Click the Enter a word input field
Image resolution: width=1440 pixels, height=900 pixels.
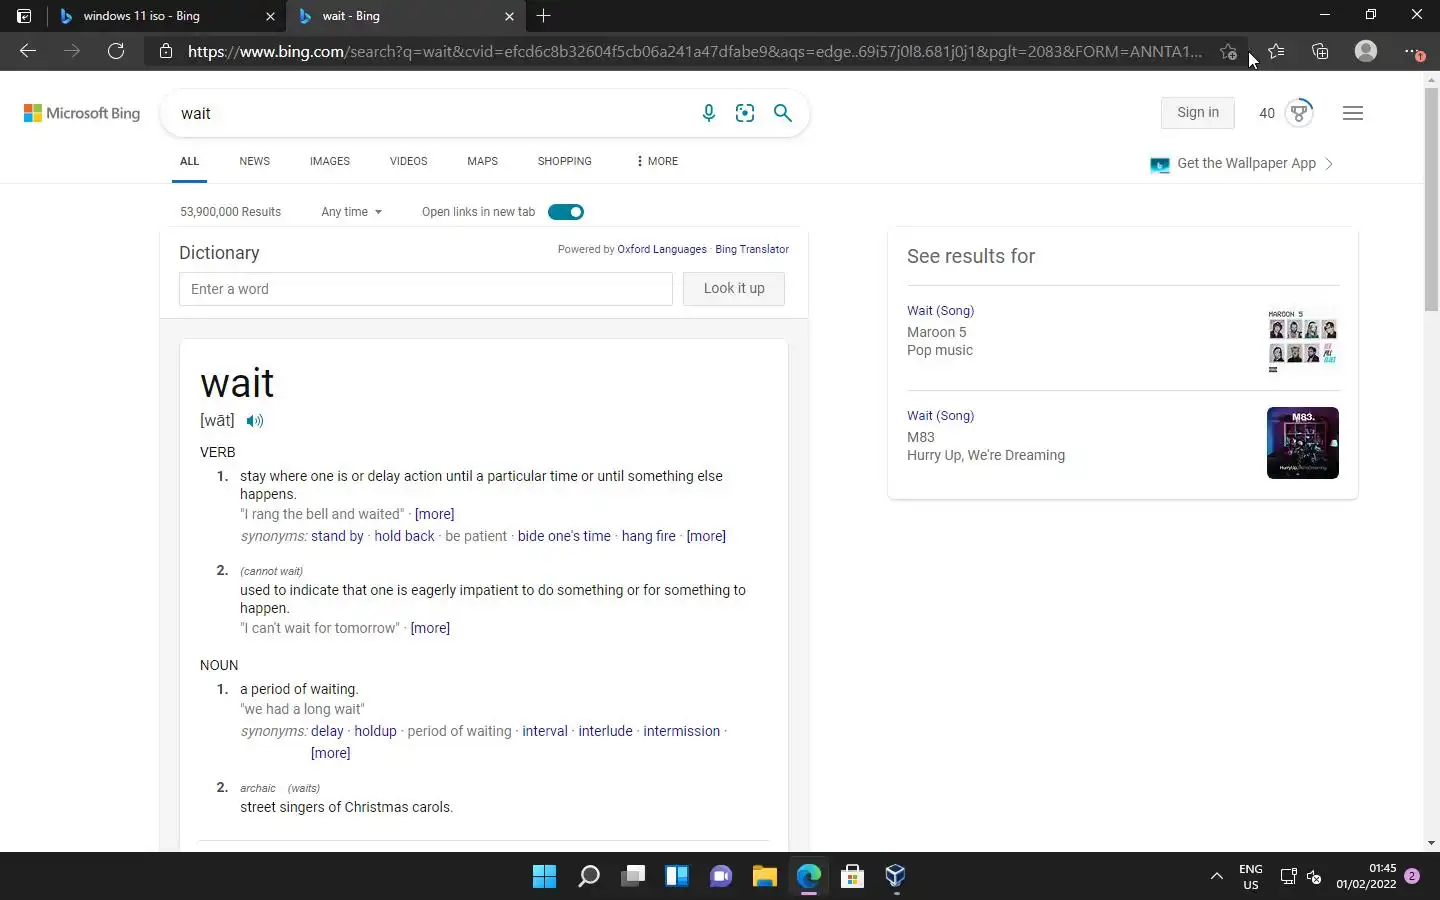click(426, 289)
